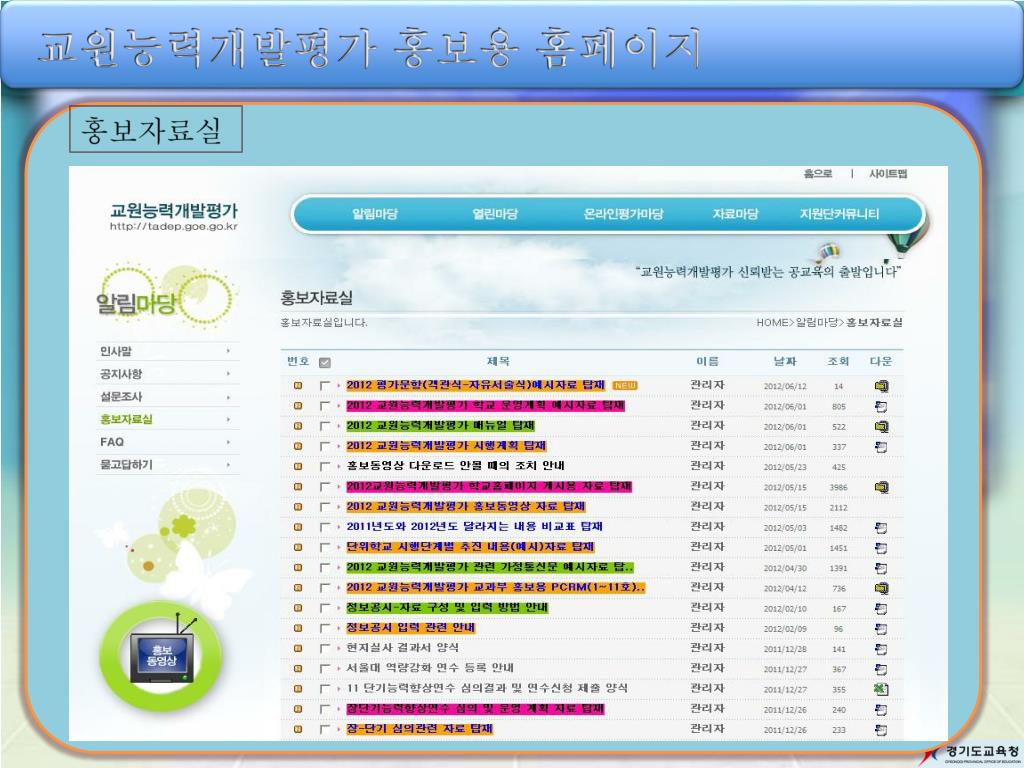Expand the 홍보자료실 sidebar arrow
The image size is (1024, 768).
pyautogui.click(x=228, y=419)
